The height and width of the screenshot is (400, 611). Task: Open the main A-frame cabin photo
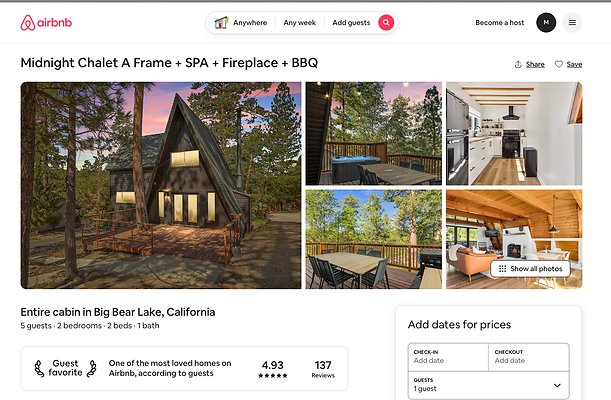click(x=160, y=185)
